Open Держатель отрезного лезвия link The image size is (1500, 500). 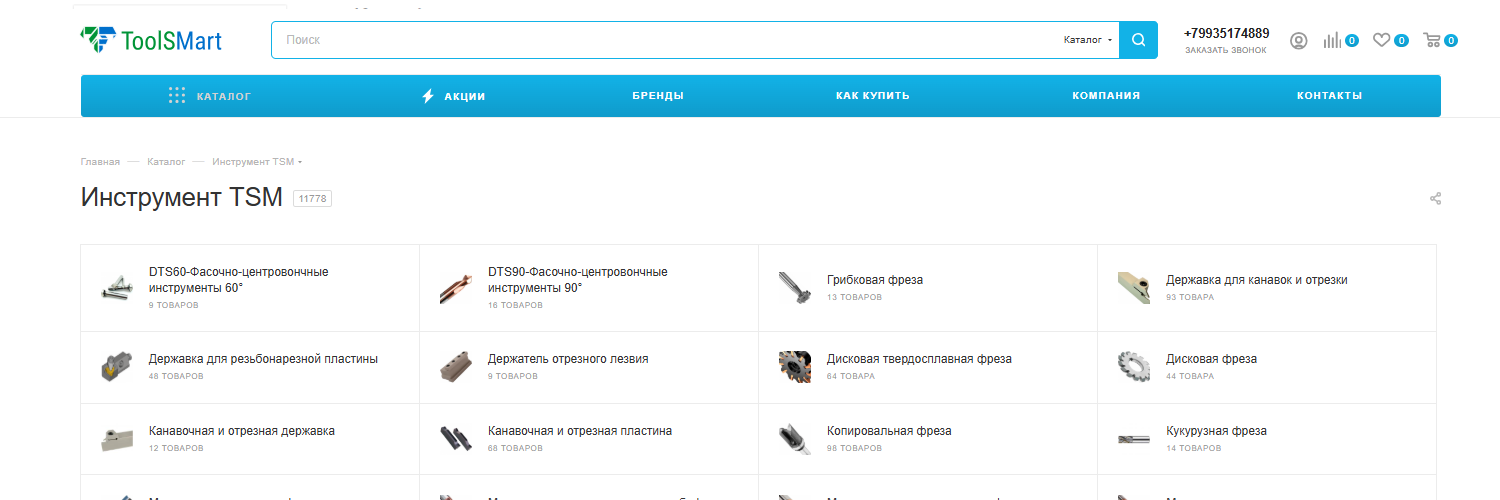click(x=568, y=359)
